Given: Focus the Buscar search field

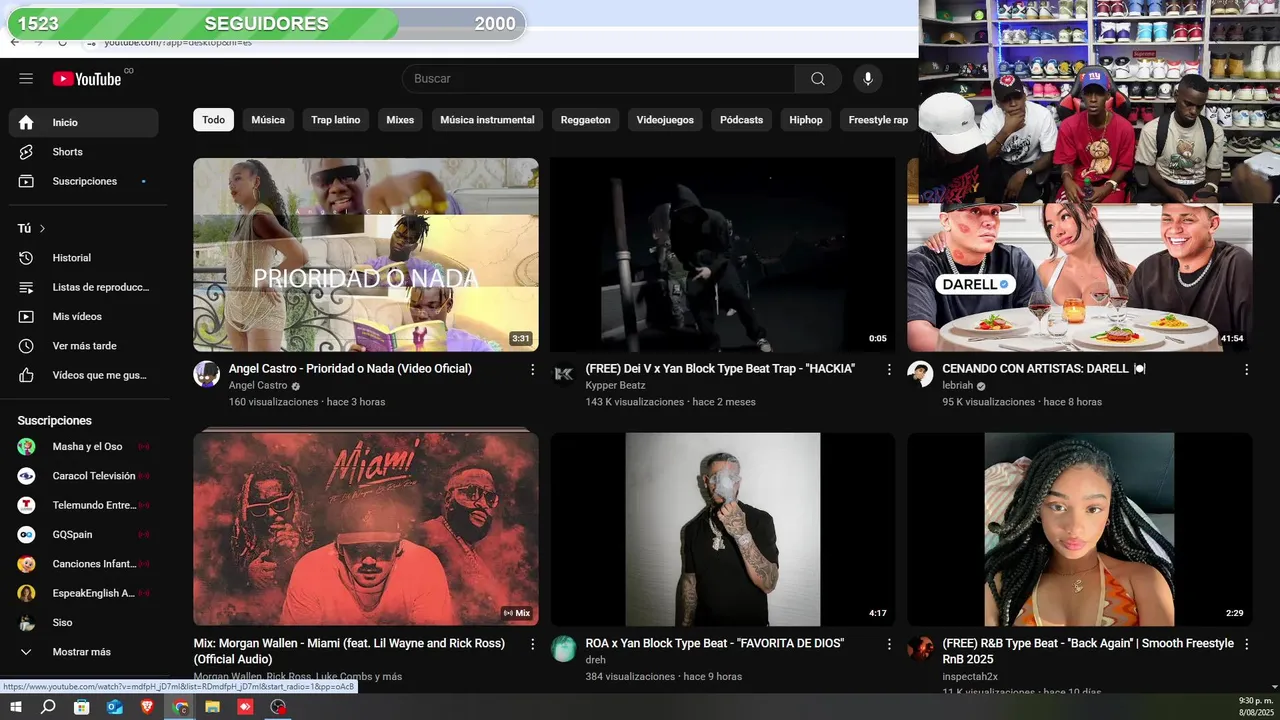Looking at the screenshot, I should click(599, 79).
